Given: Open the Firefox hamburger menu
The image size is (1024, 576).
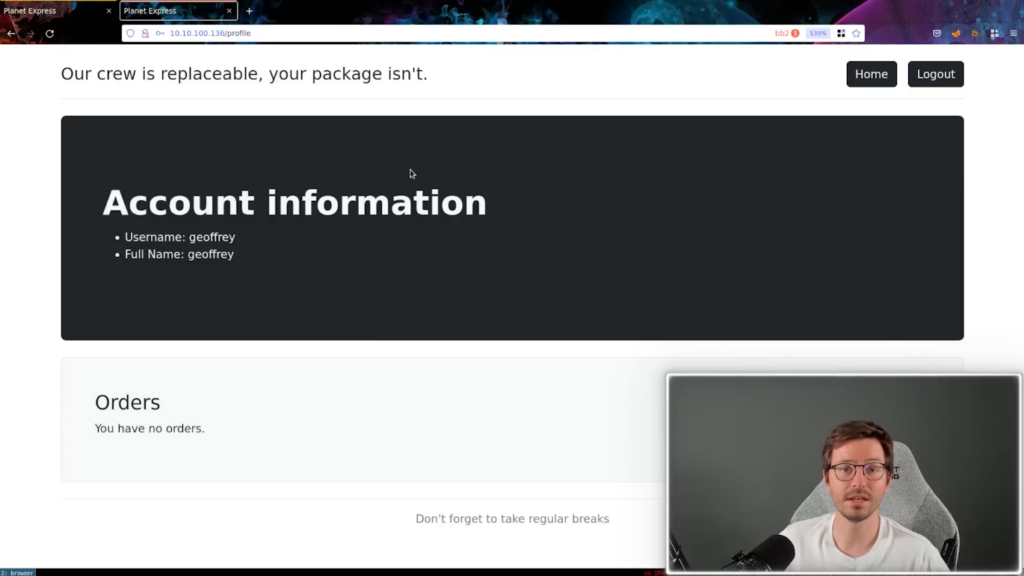Looking at the screenshot, I should pyautogui.click(x=1014, y=33).
